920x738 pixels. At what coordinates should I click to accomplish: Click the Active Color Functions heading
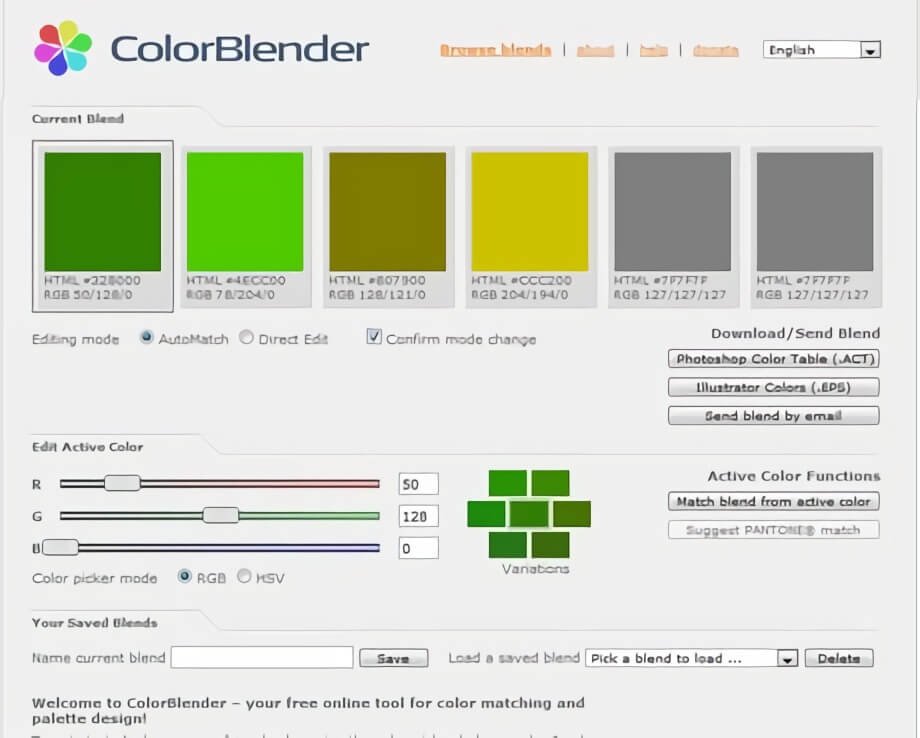pos(794,476)
